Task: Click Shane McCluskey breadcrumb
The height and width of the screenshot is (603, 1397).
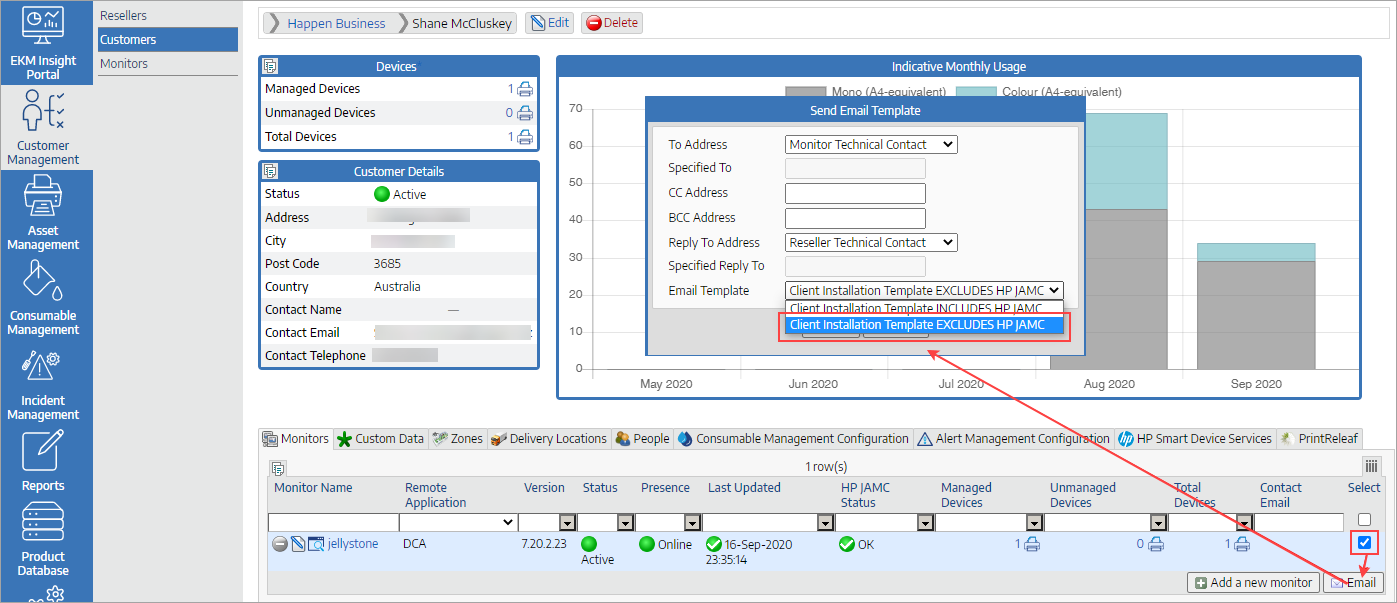Action: pyautogui.click(x=461, y=23)
